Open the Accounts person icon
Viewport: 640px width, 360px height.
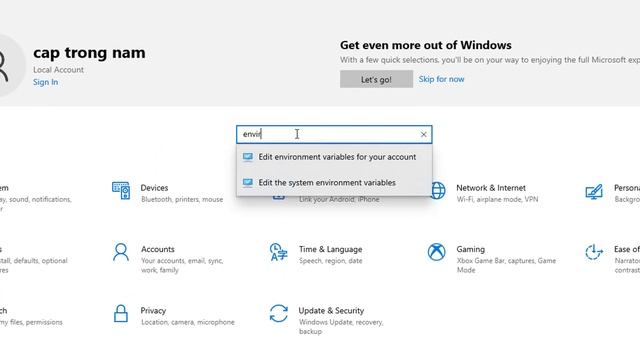(121, 252)
